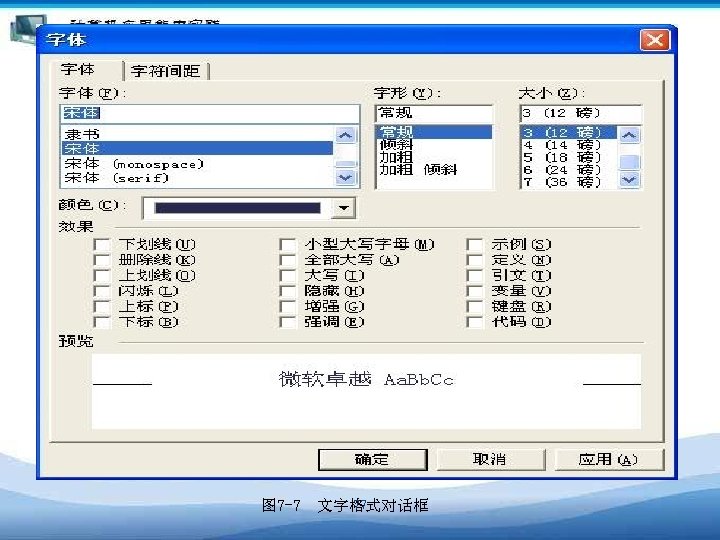Select size 5 (18 磅)
This screenshot has width=720, height=540.
pos(568,157)
